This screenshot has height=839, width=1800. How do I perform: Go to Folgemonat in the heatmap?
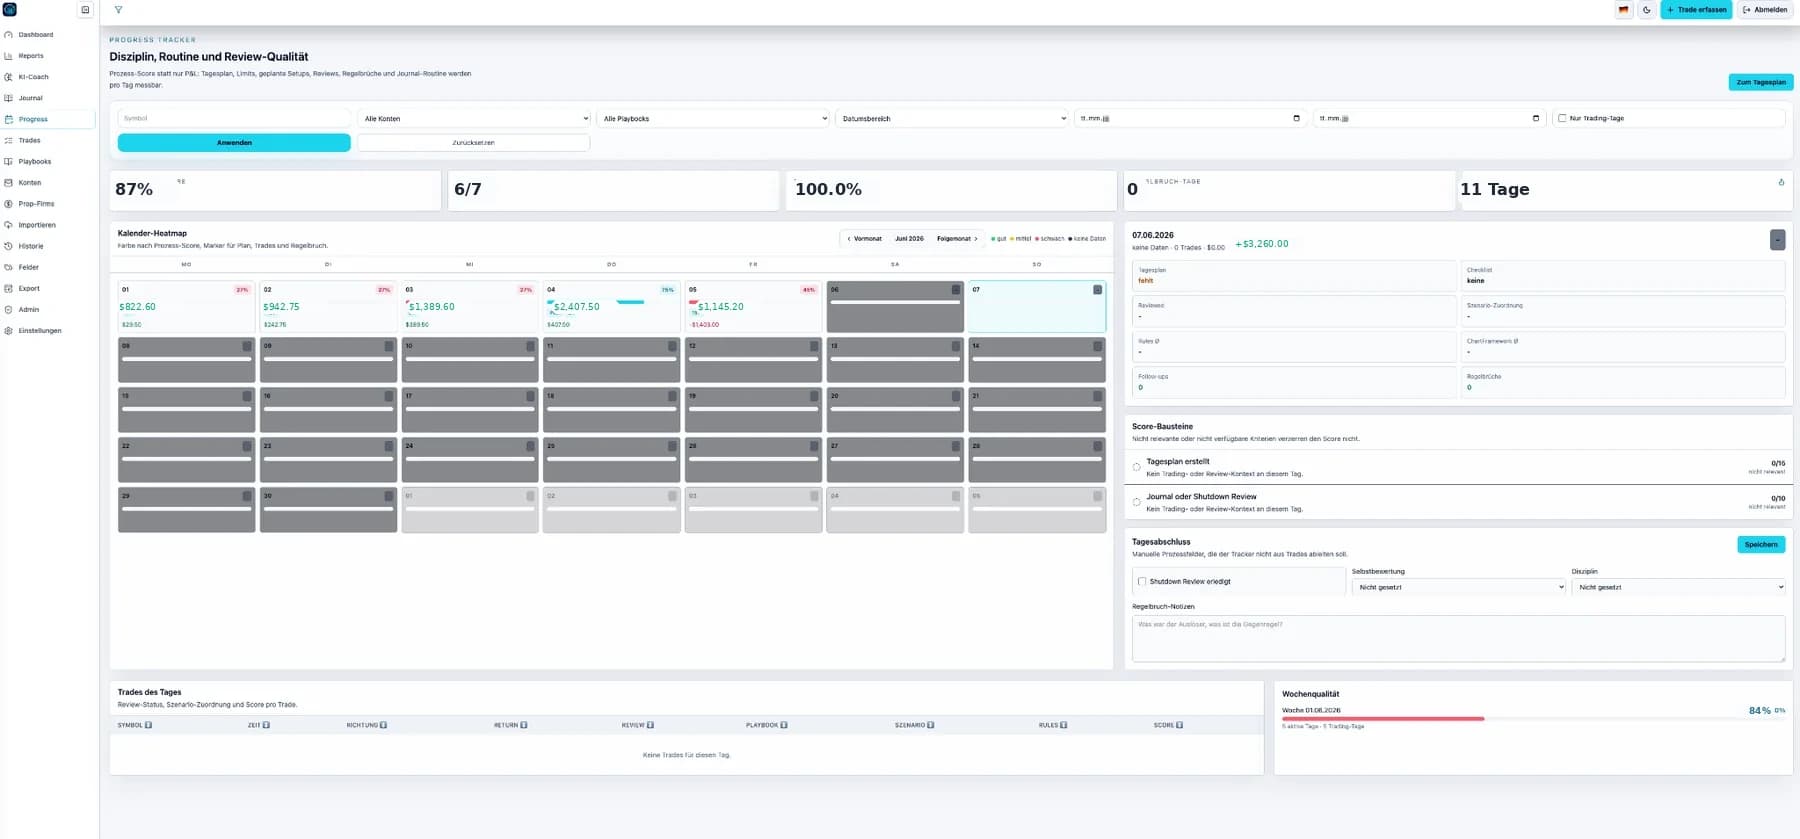click(957, 239)
